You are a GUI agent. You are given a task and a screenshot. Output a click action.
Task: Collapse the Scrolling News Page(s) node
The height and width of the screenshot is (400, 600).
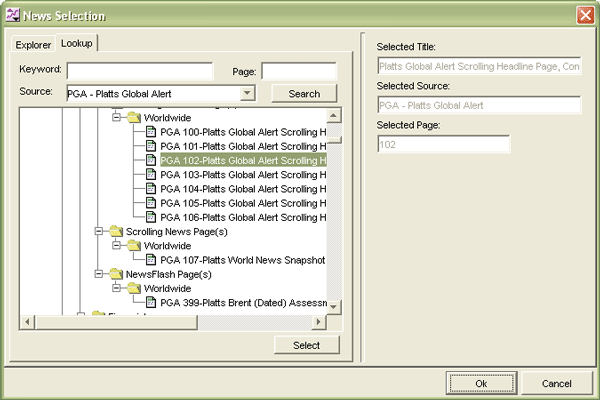tap(98, 231)
